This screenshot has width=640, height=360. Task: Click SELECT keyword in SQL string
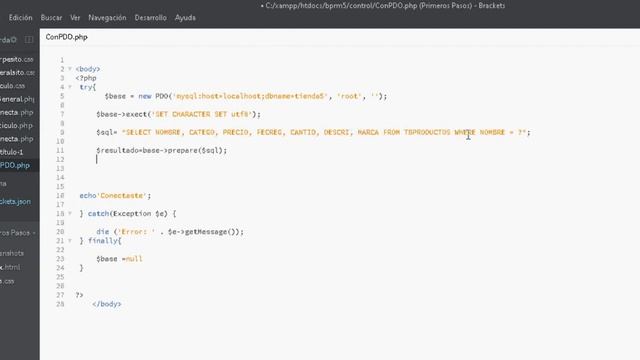[x=138, y=132]
